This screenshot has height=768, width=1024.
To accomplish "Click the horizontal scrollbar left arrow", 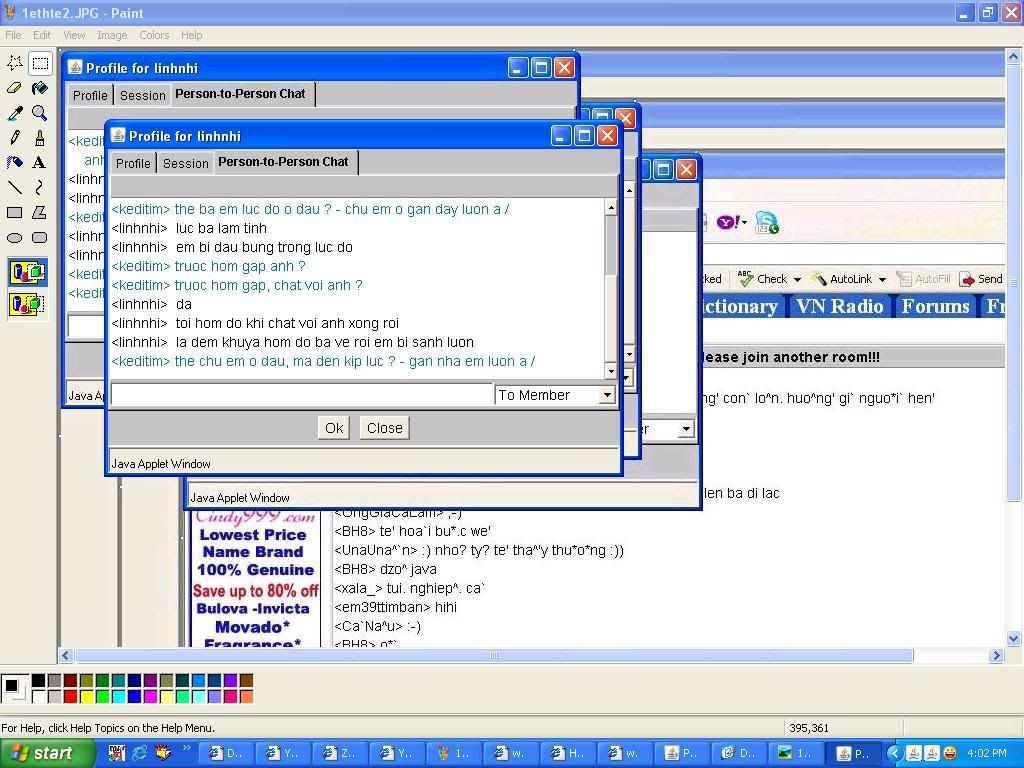I will [65, 655].
